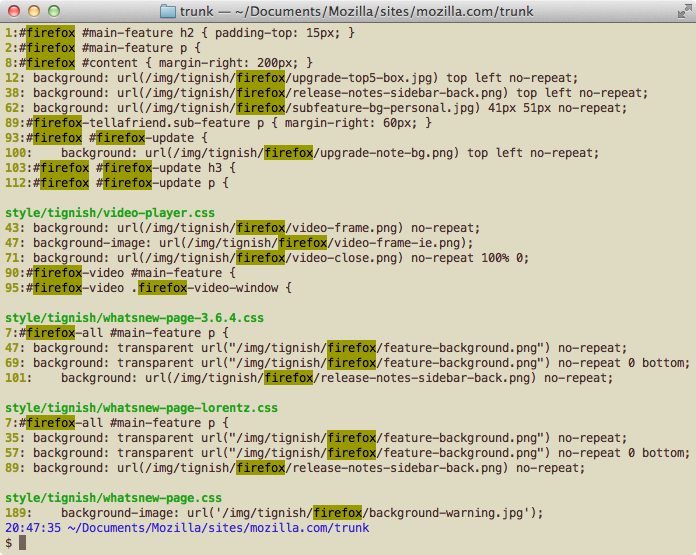This screenshot has width=696, height=555.
Task: Click line 12 with upgrade-top5-box.jpg
Action: [292, 78]
